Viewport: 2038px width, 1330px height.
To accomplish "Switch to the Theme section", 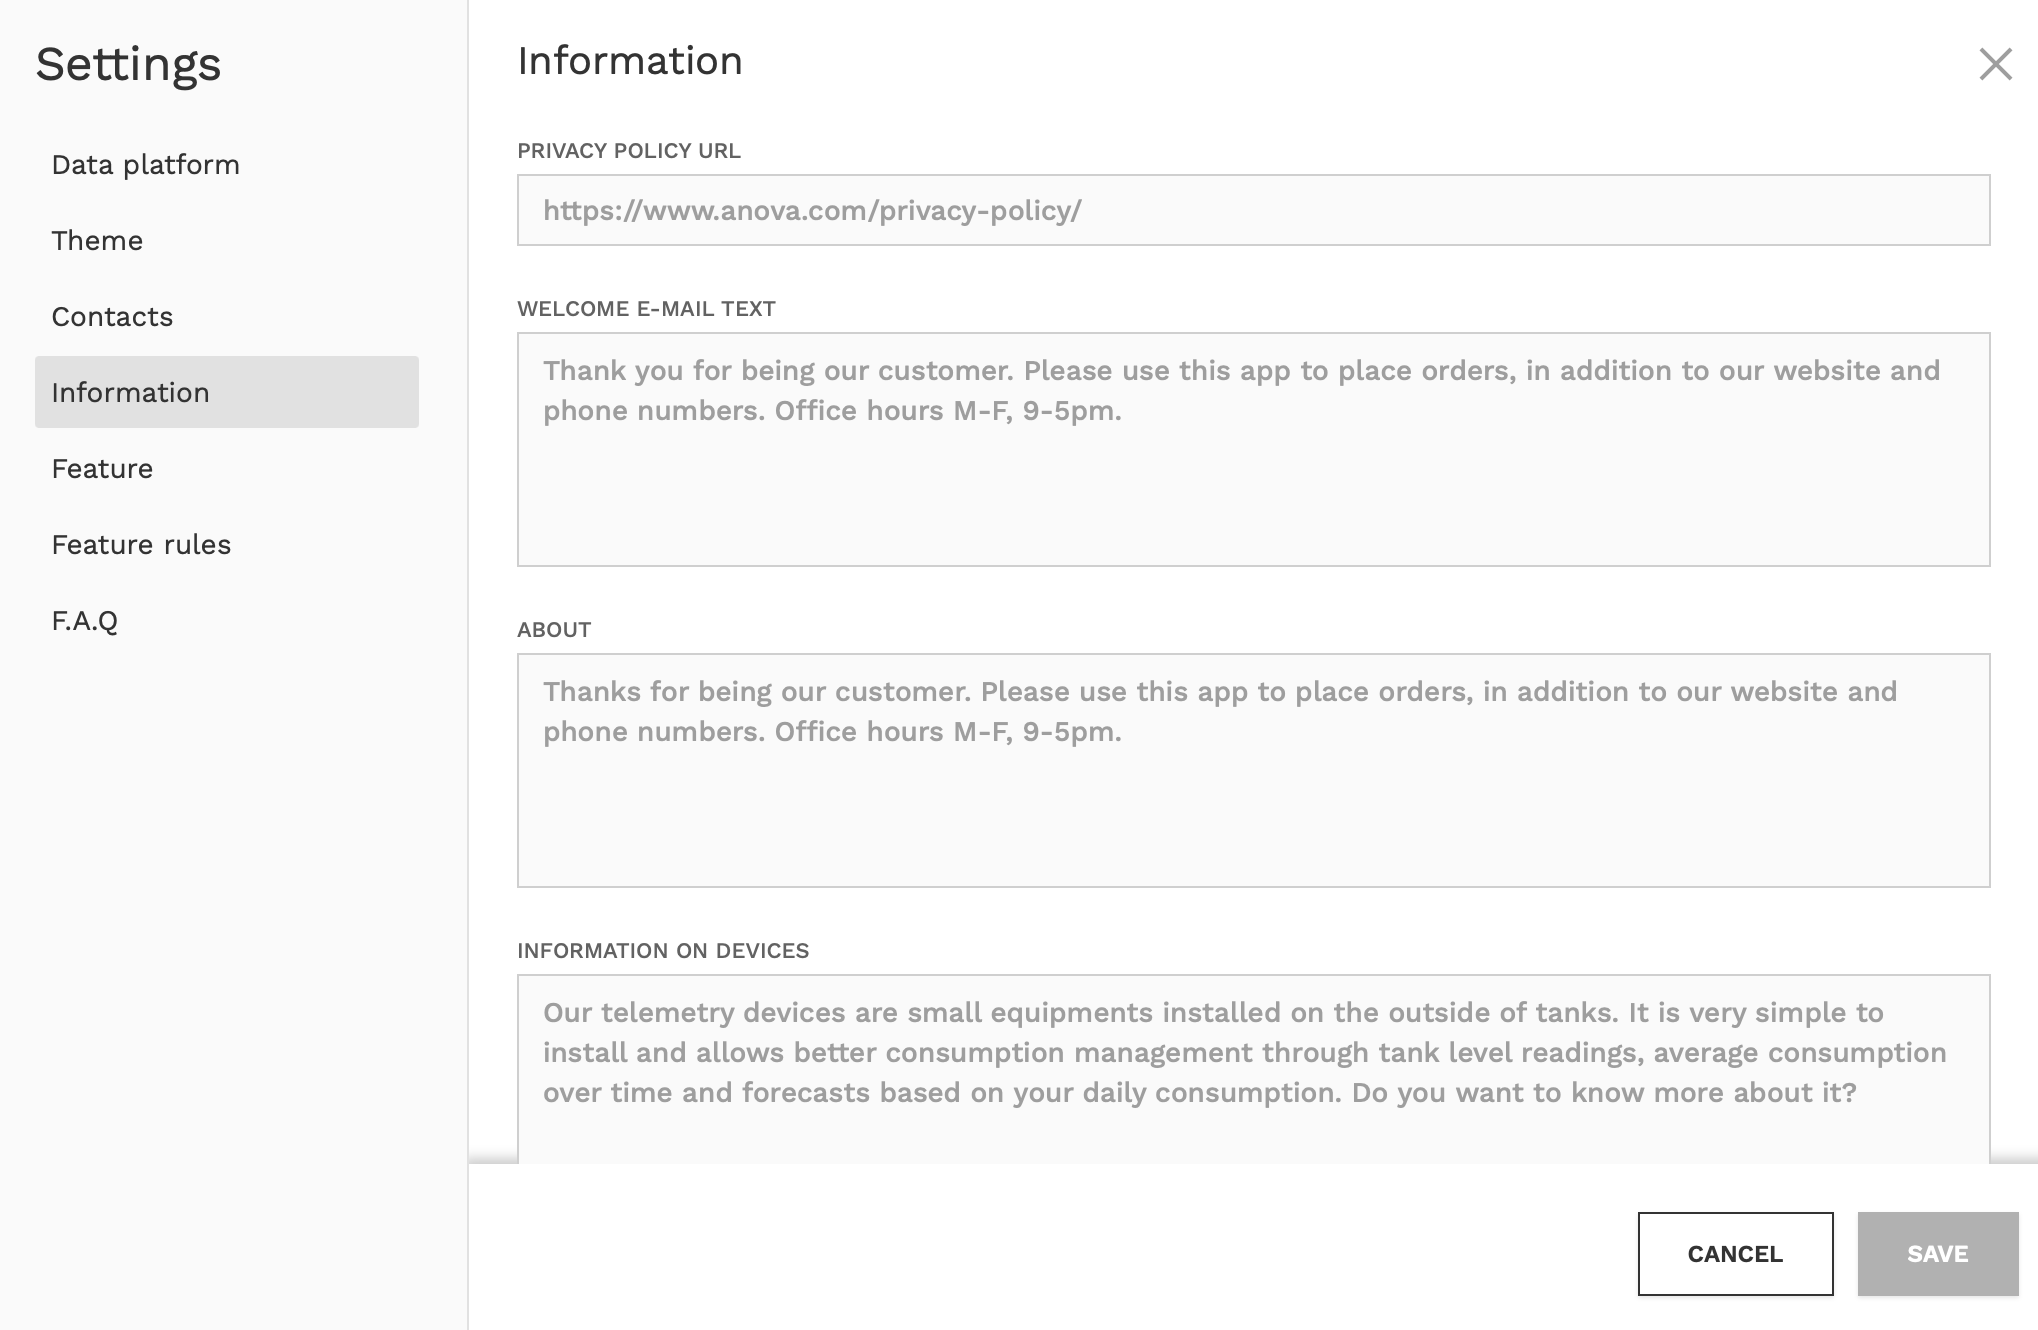I will pyautogui.click(x=96, y=240).
